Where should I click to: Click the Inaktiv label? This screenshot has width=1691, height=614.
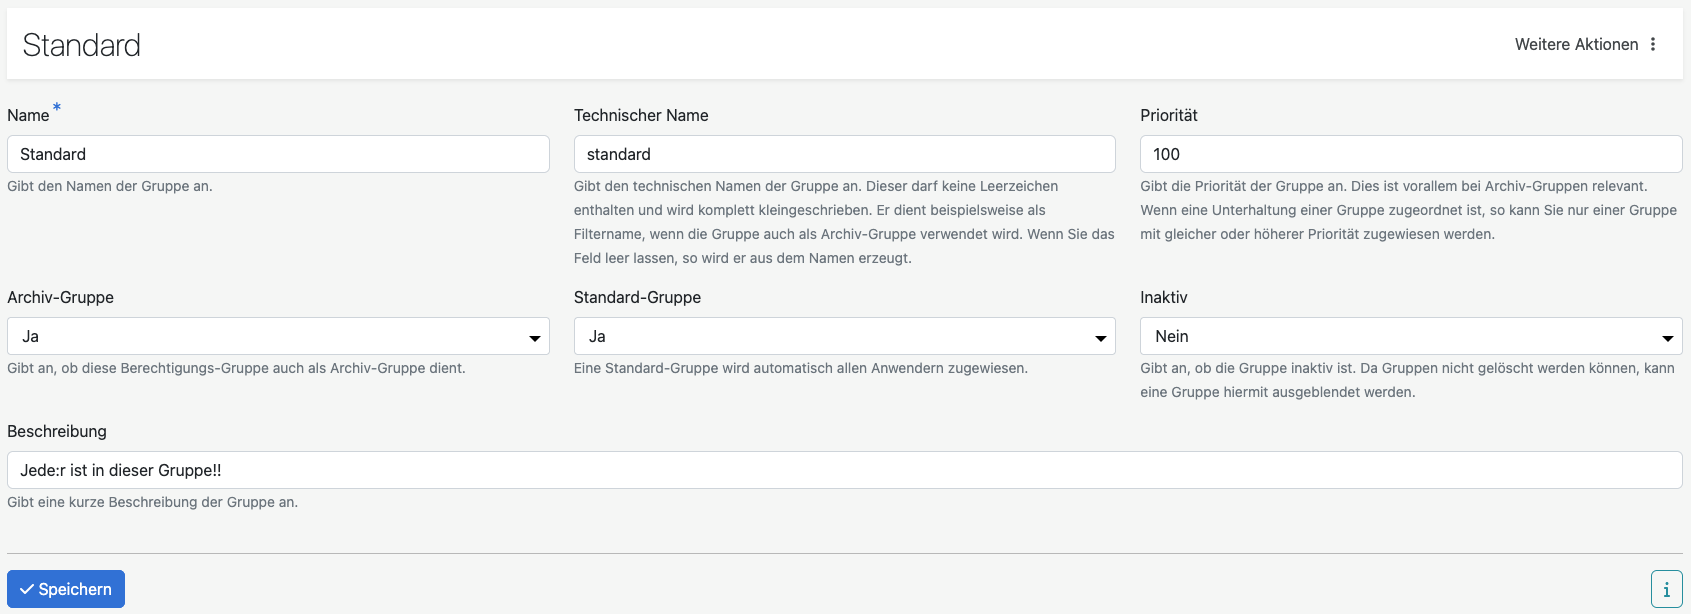(x=1163, y=297)
